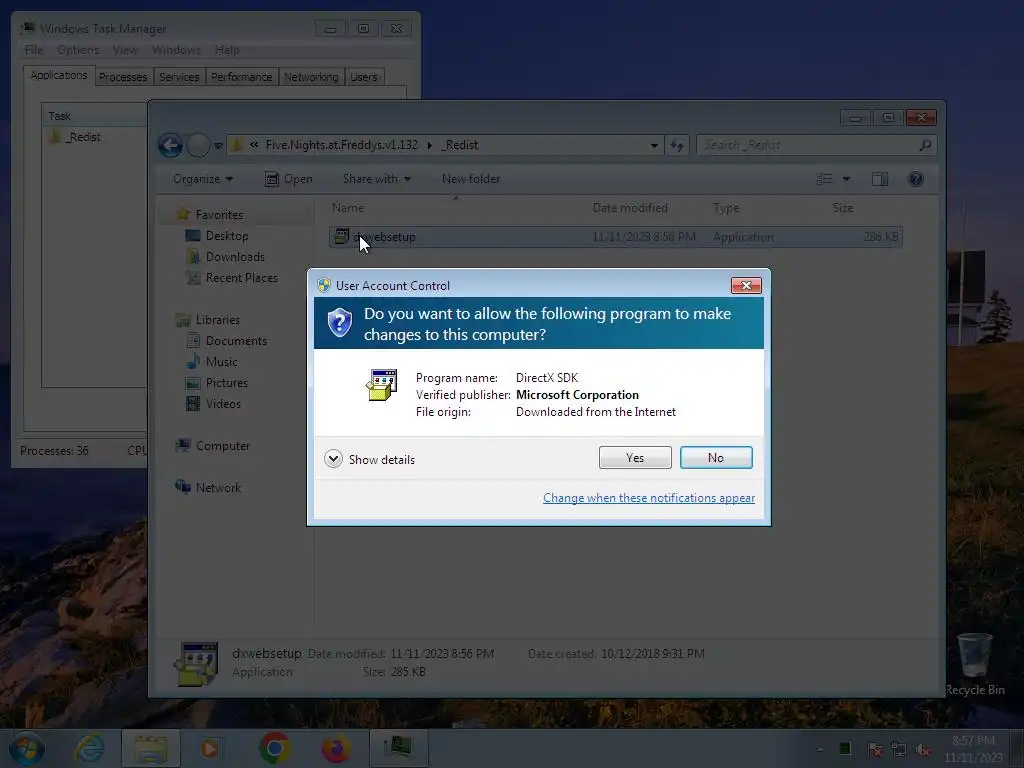Image resolution: width=1024 pixels, height=768 pixels.
Task: Click Five.Nights.at.Freddys.v1.132 in address path
Action: click(342, 145)
